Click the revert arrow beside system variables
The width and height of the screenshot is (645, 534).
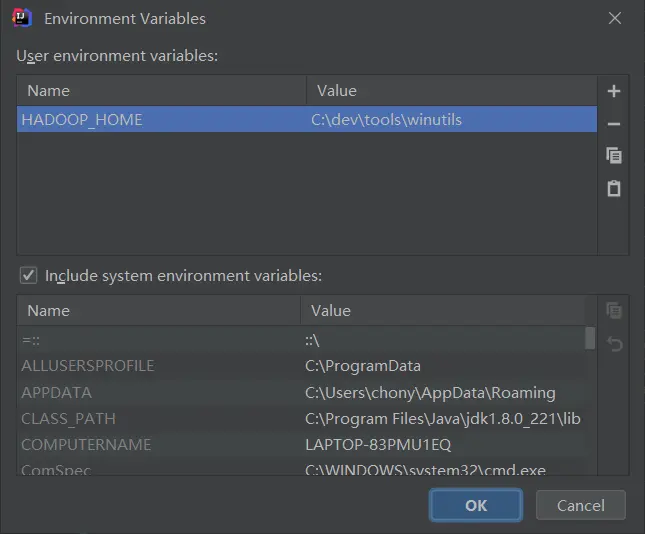615,343
